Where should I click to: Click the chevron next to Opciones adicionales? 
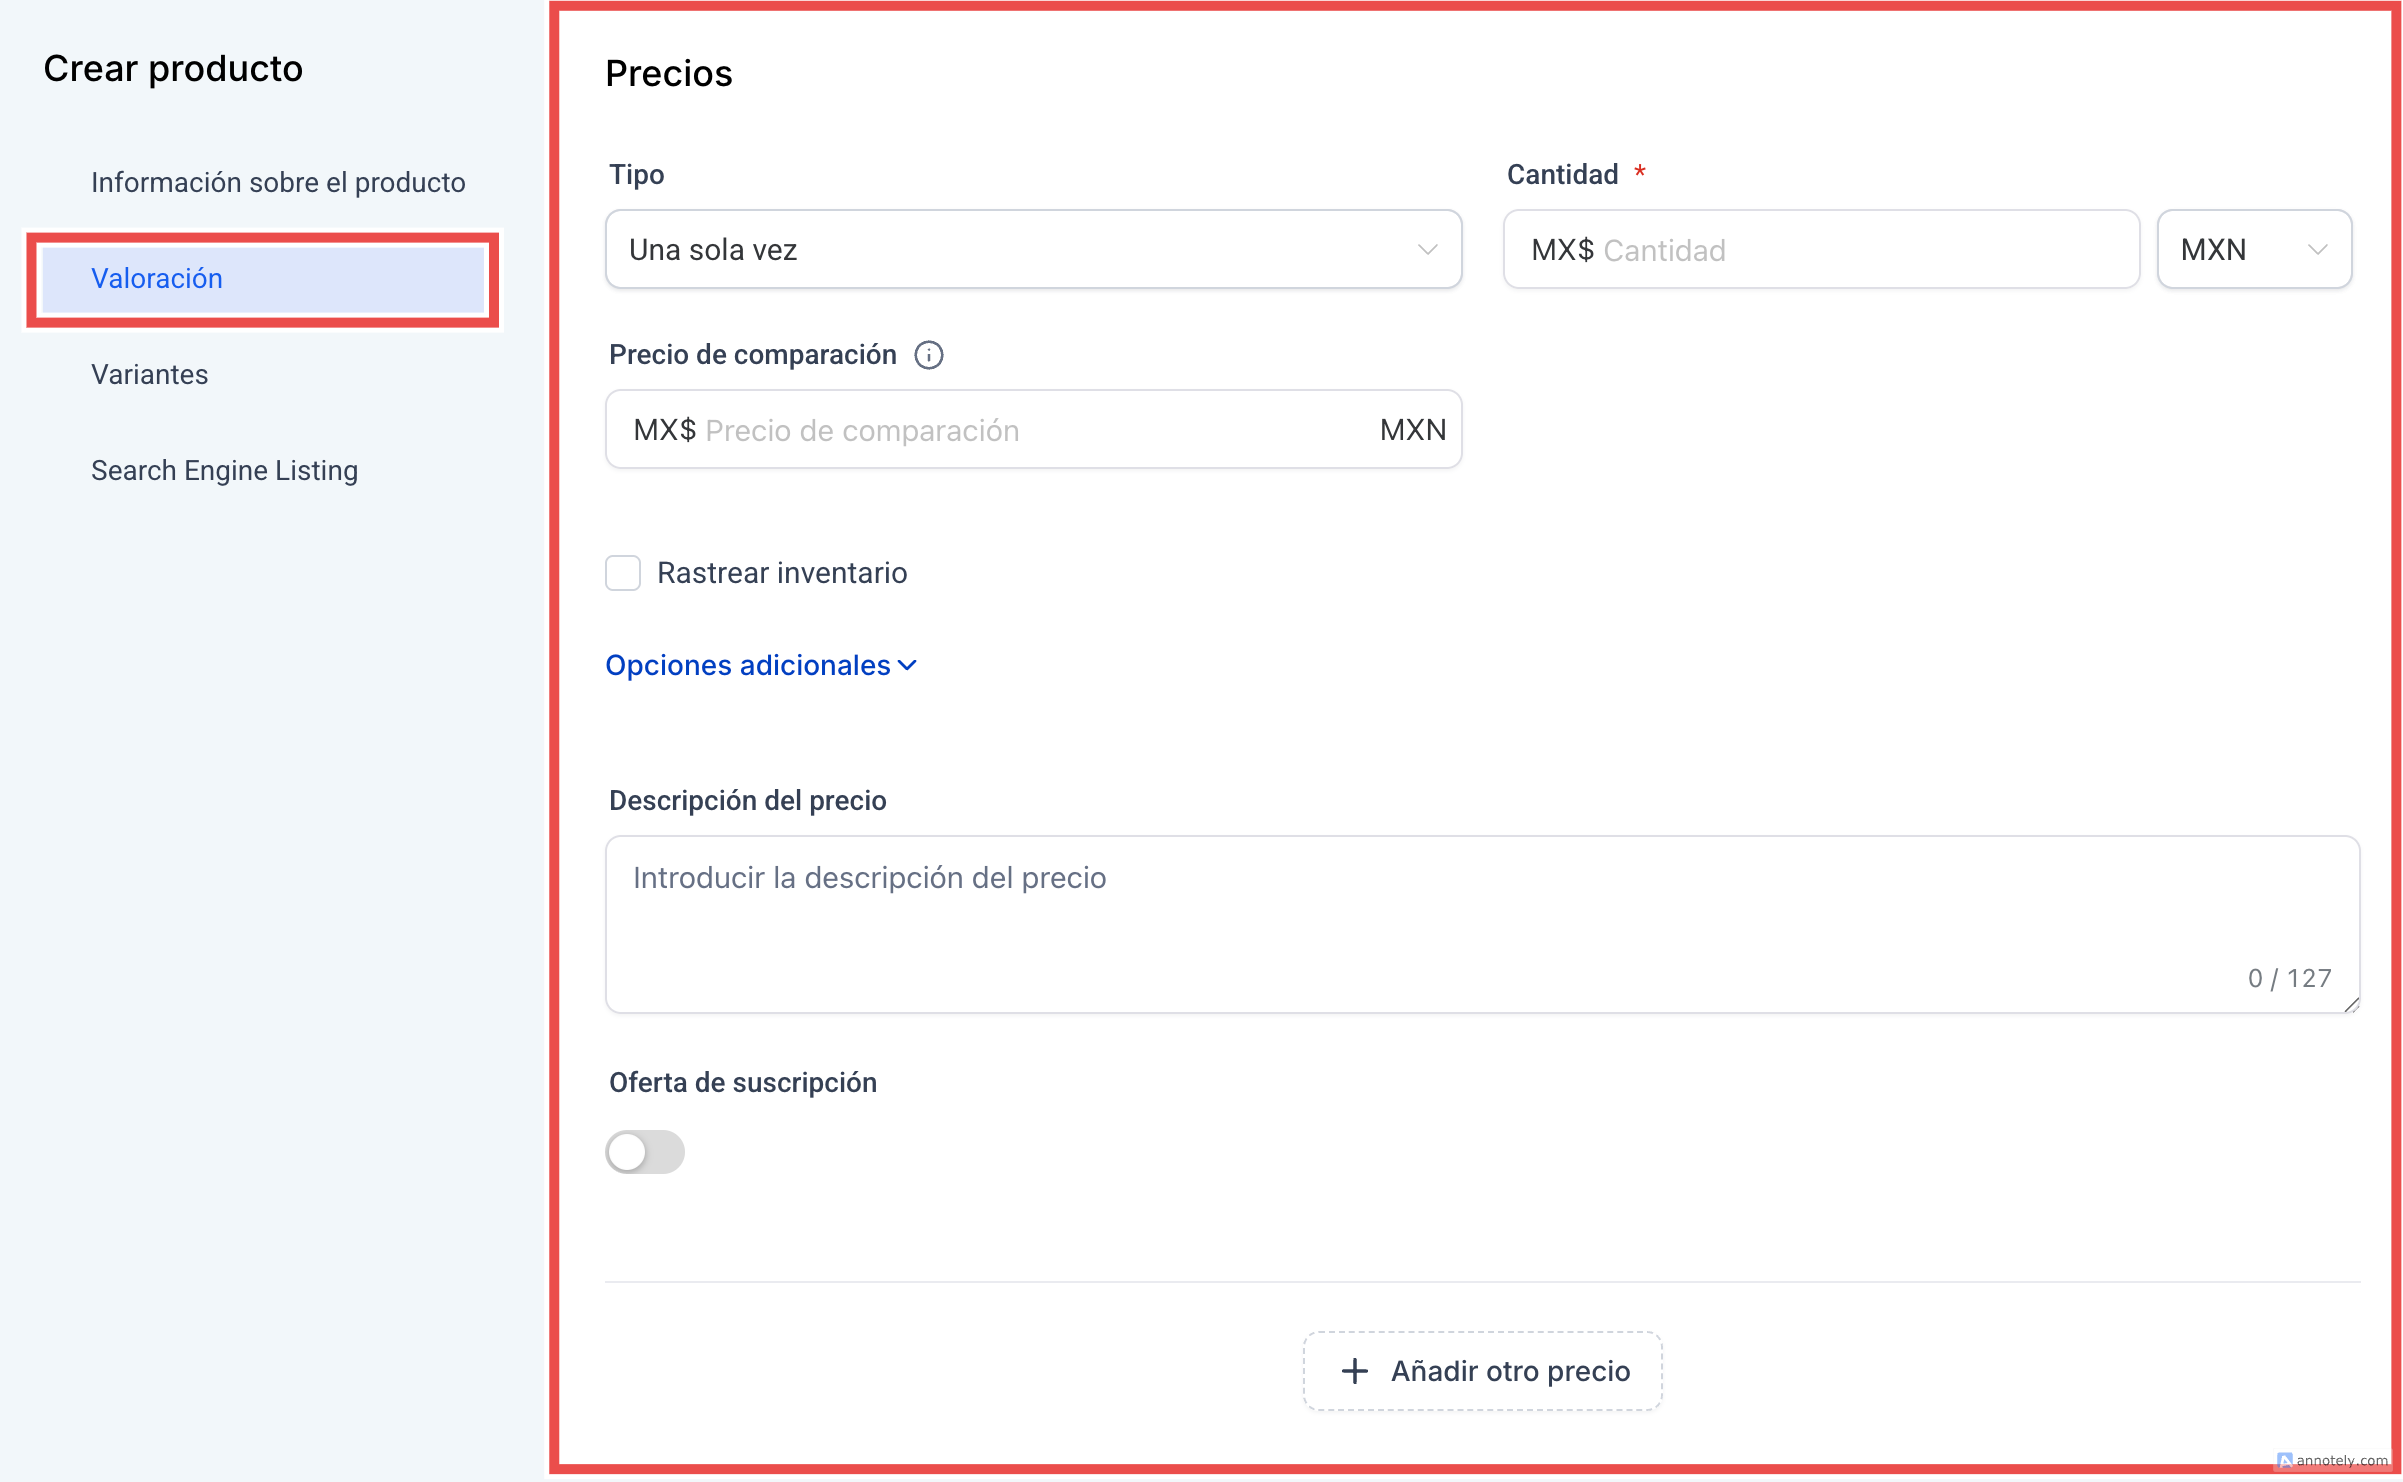[x=908, y=666]
